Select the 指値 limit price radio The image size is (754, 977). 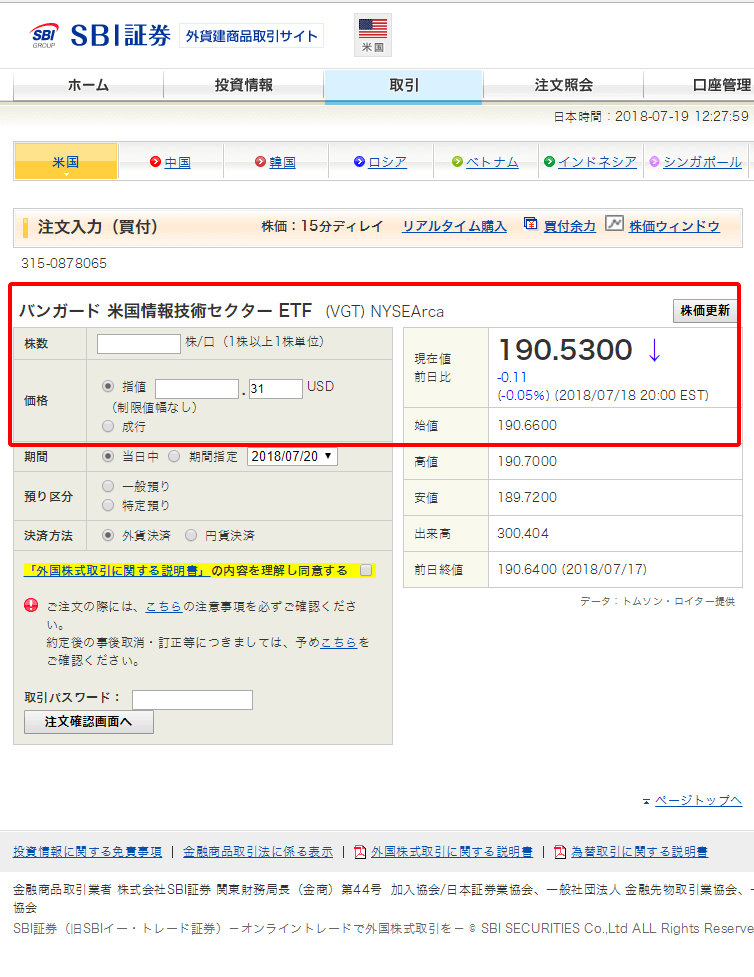[108, 386]
